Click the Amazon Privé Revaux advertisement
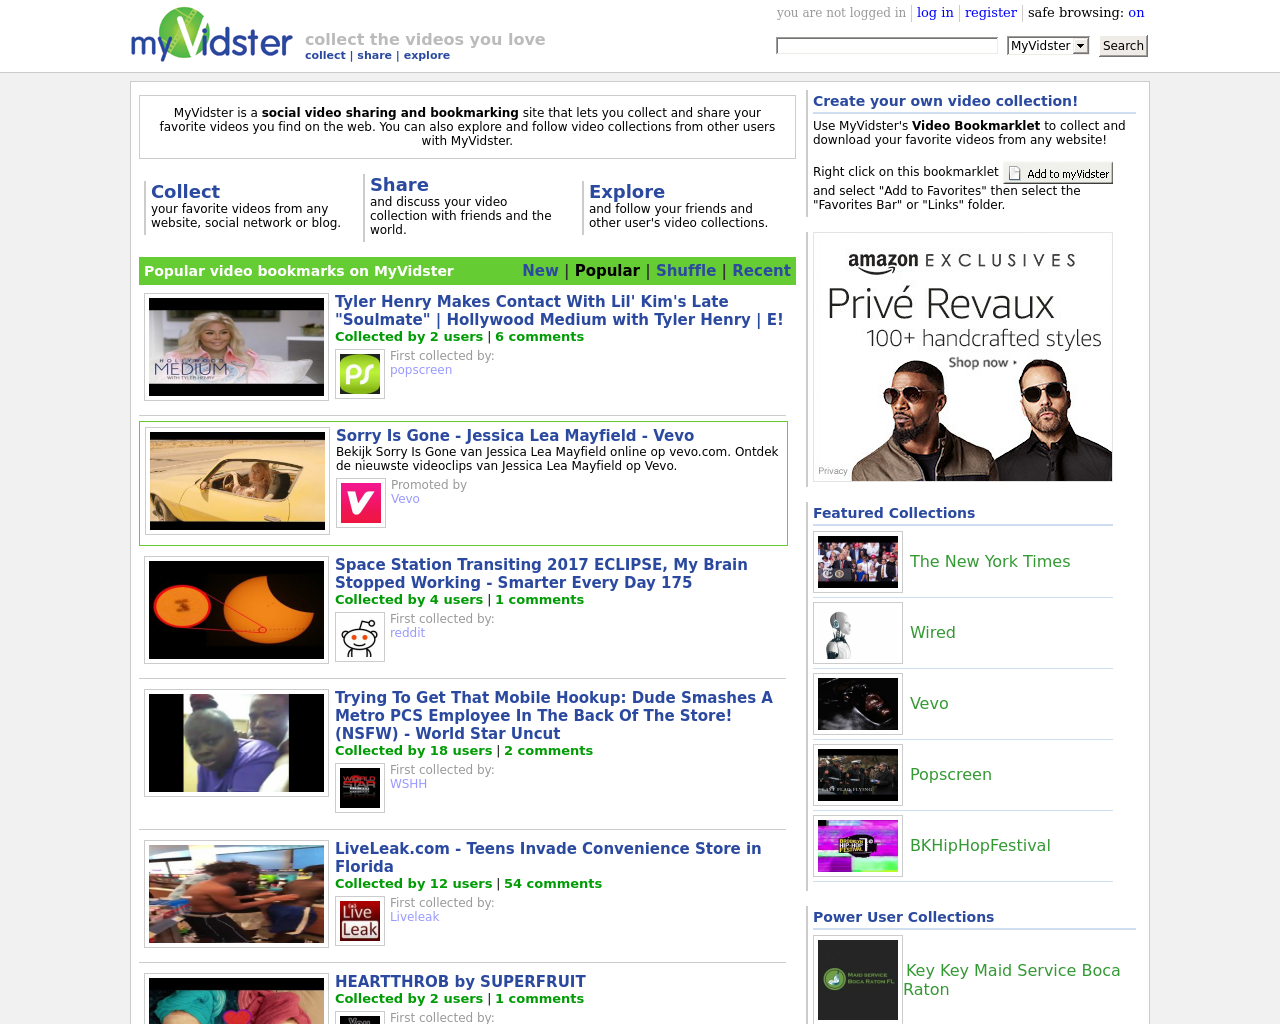The image size is (1280, 1024). (963, 357)
